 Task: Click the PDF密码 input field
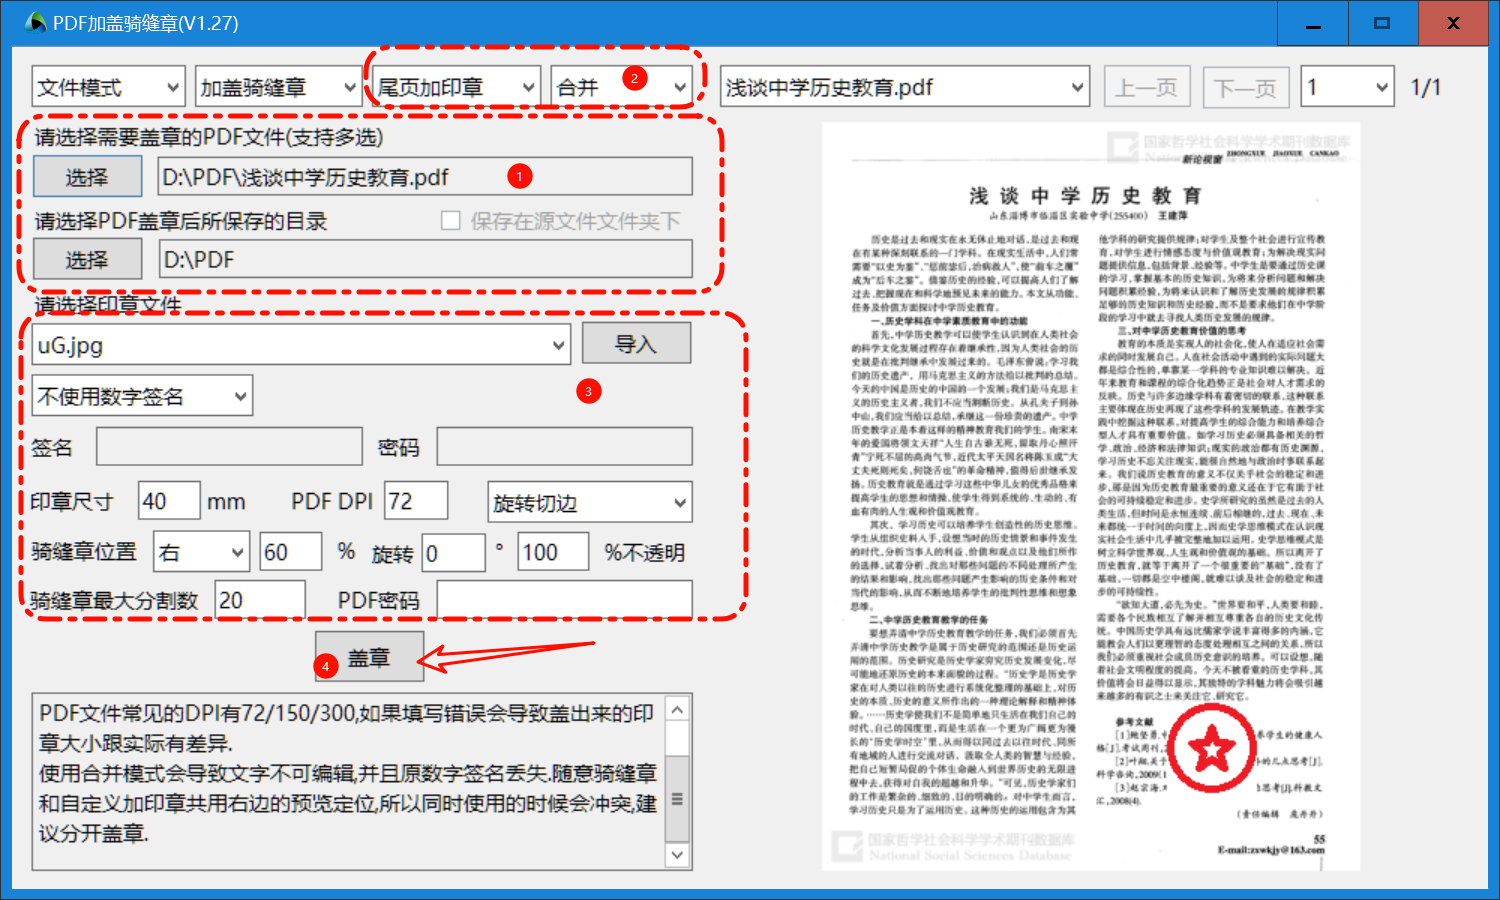tap(564, 600)
